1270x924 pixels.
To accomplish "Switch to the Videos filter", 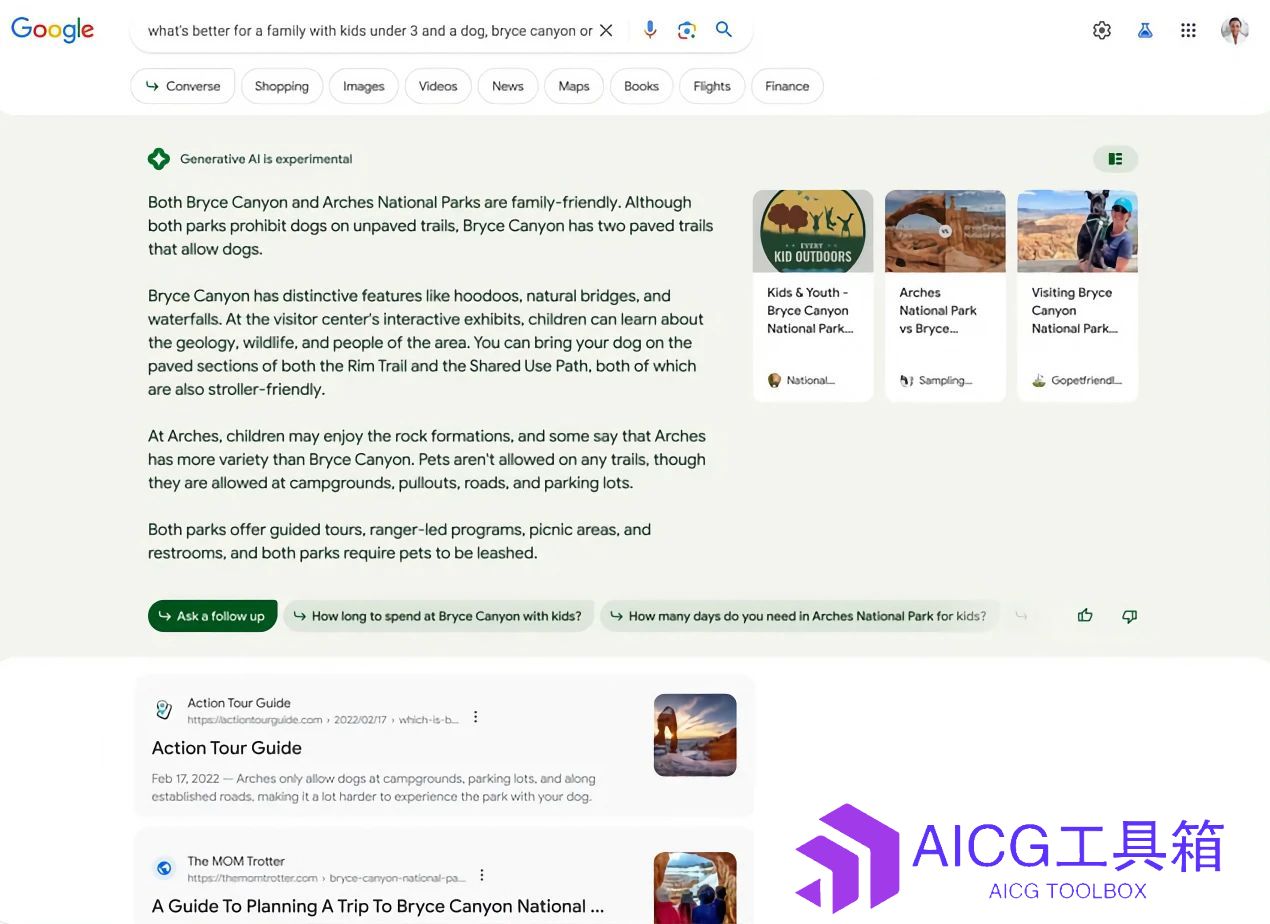I will click(x=438, y=86).
